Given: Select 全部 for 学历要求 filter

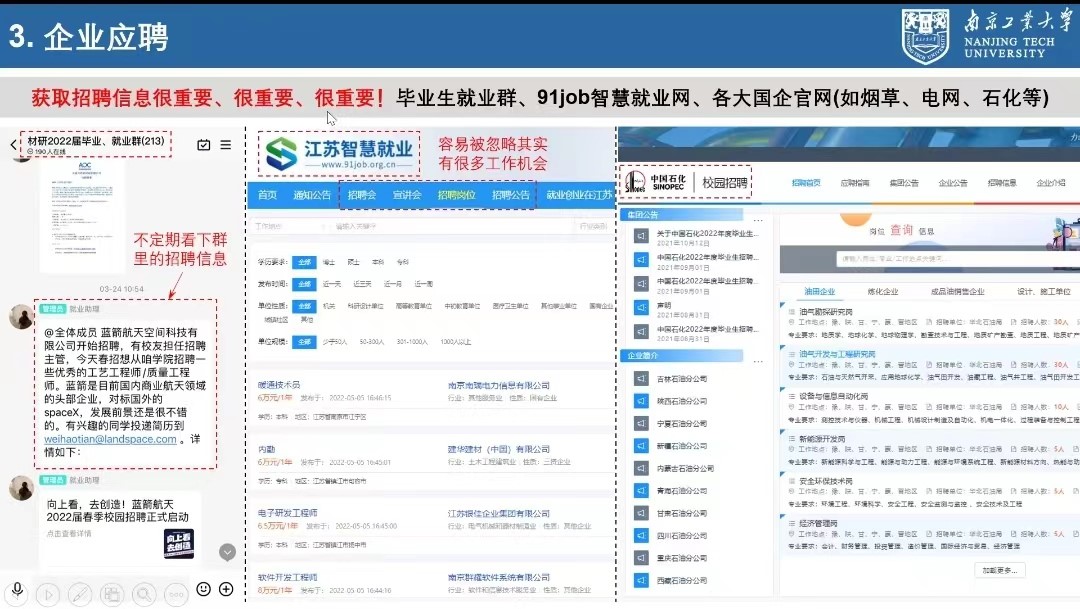Looking at the screenshot, I should tap(304, 261).
